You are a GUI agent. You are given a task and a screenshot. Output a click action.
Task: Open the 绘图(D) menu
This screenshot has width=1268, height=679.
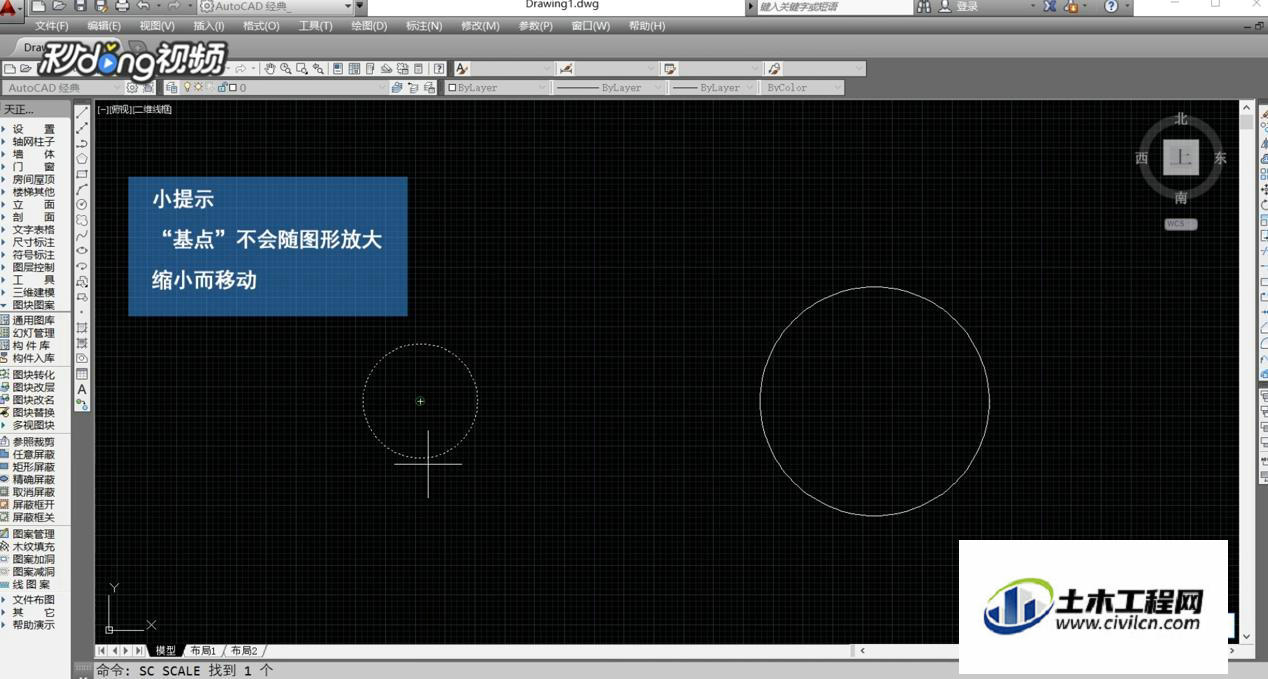coord(369,26)
